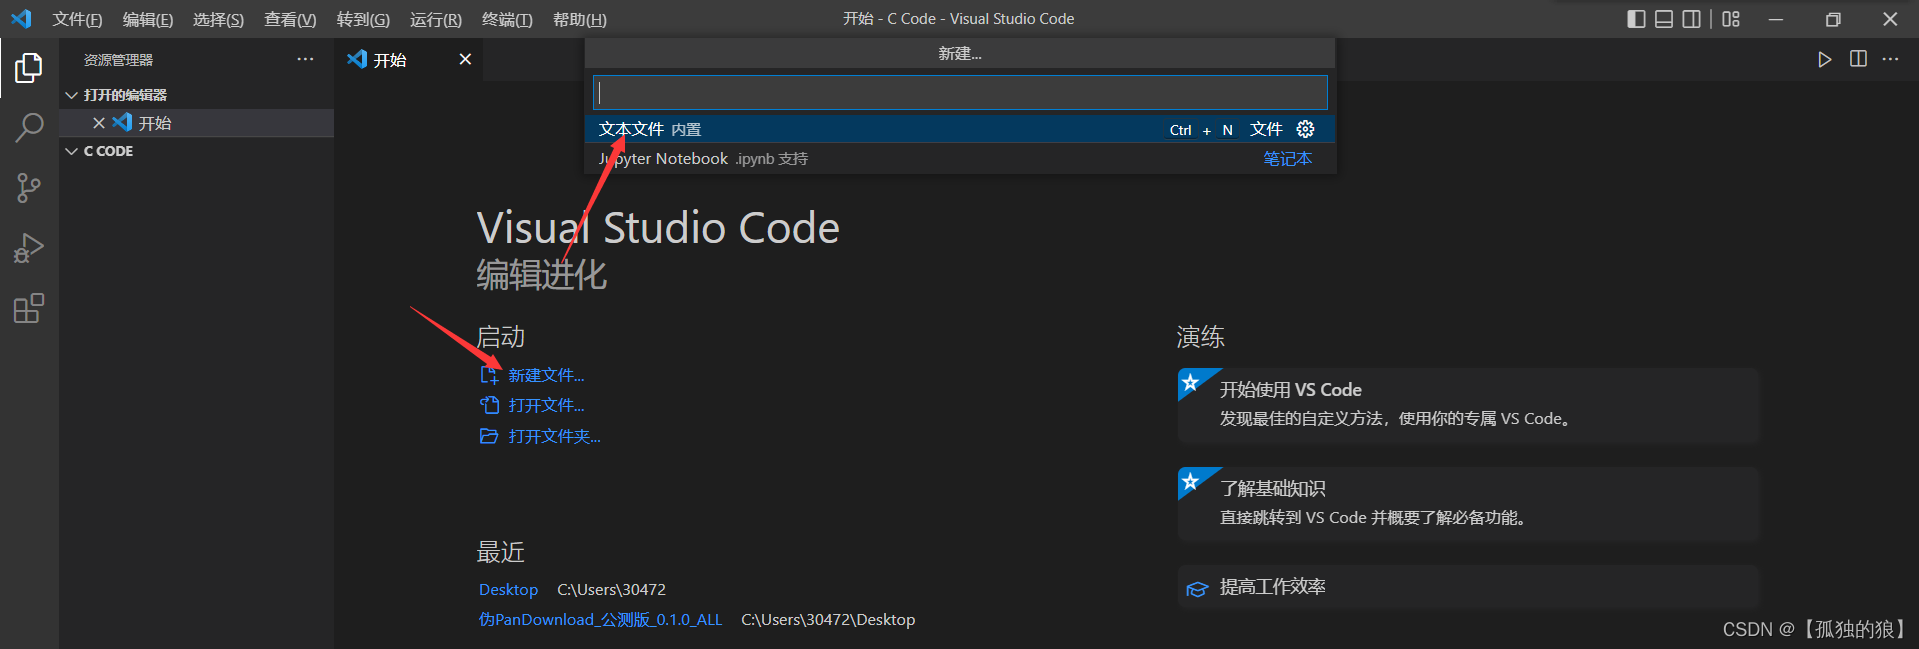The height and width of the screenshot is (649, 1919).
Task: Open editor More Actions ellipsis
Action: pyautogui.click(x=1890, y=59)
